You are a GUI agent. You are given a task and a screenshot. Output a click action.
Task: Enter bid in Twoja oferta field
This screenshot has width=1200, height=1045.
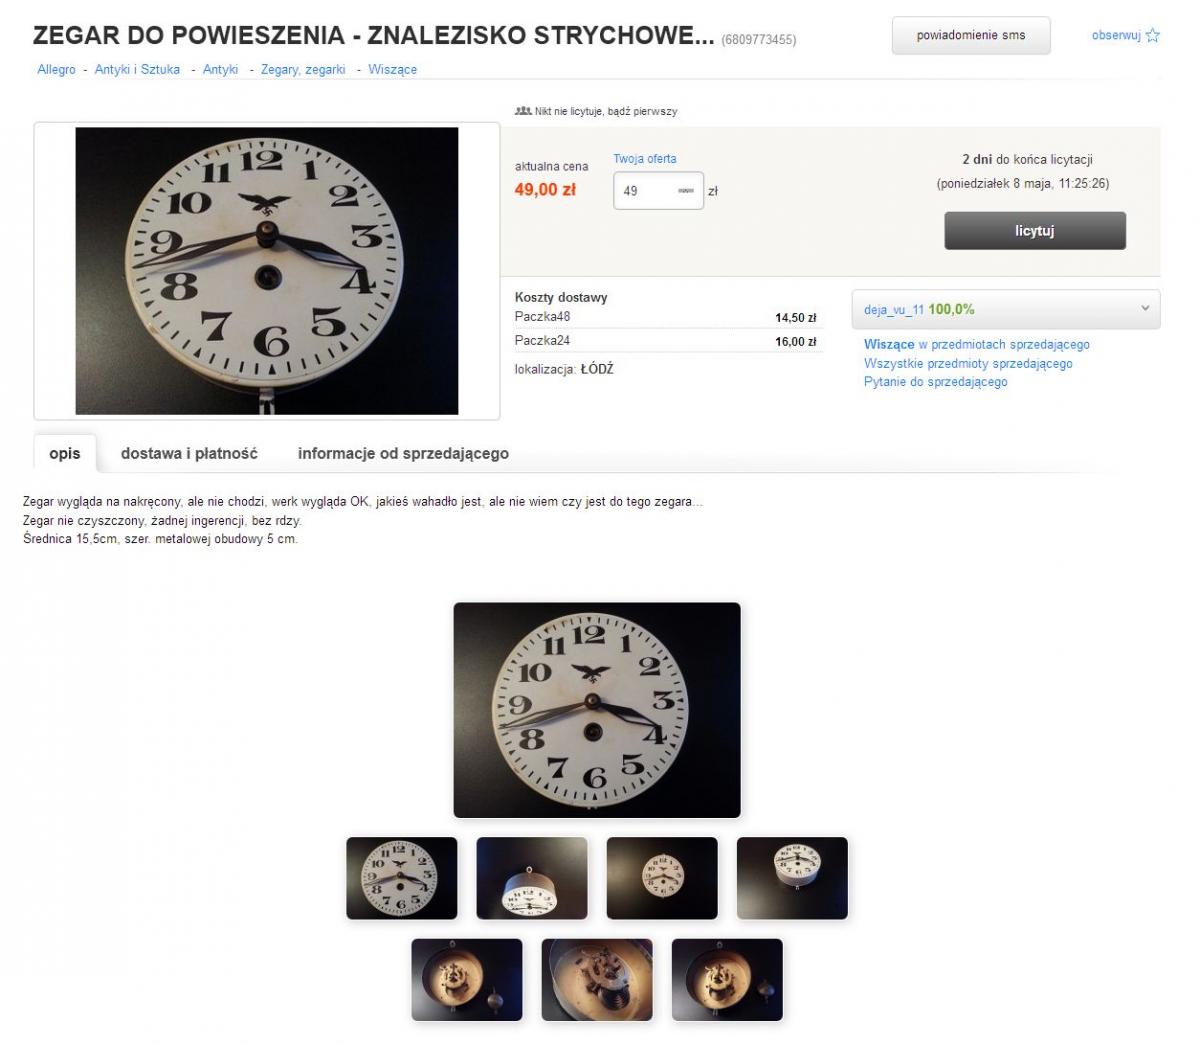point(658,191)
